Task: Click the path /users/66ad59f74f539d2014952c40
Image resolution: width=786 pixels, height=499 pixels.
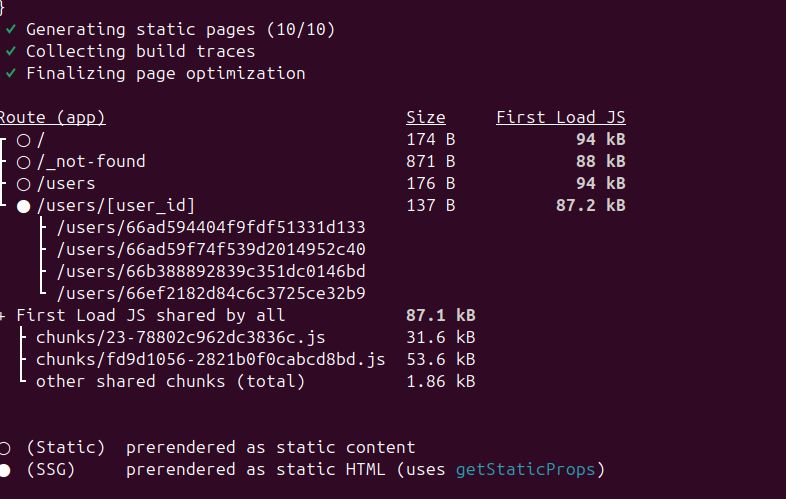Action: coord(211,250)
